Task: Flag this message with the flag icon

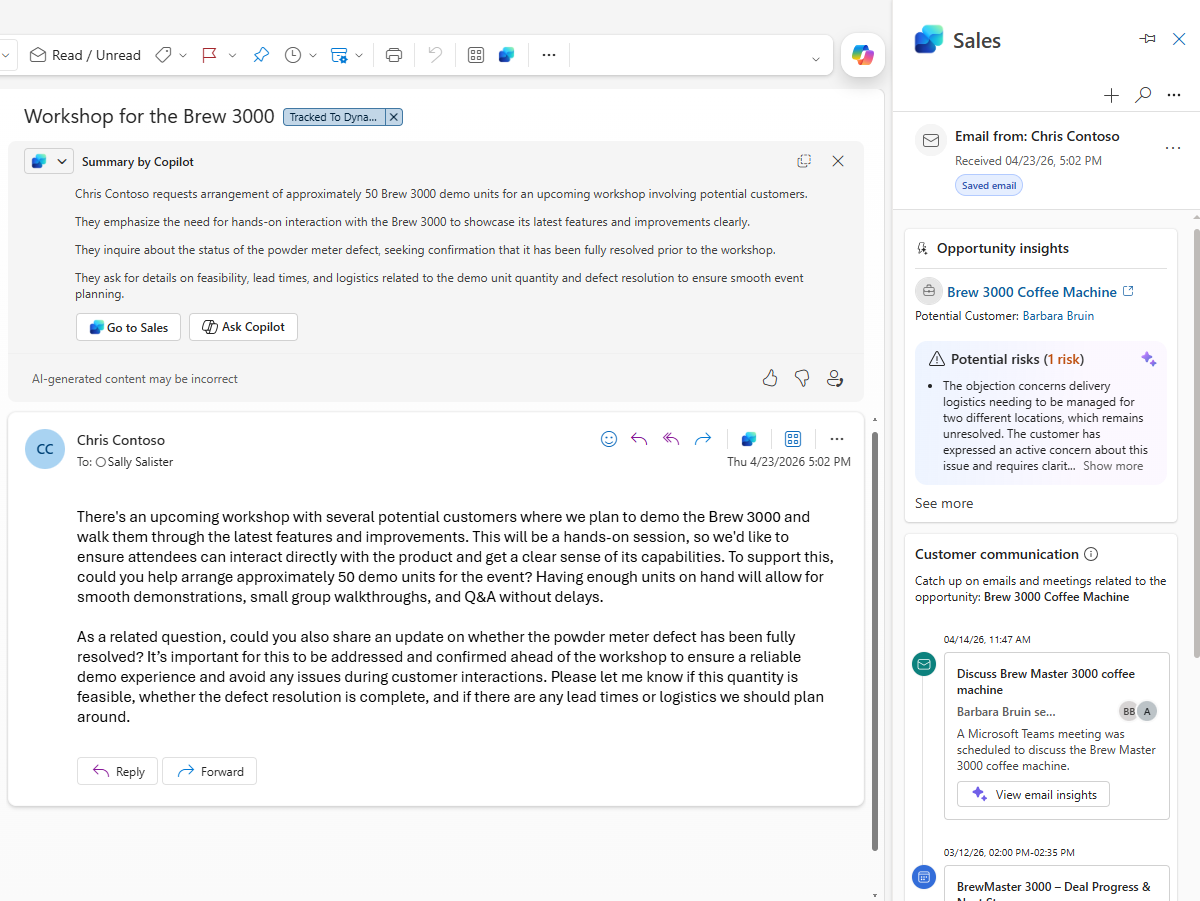Action: tap(210, 55)
